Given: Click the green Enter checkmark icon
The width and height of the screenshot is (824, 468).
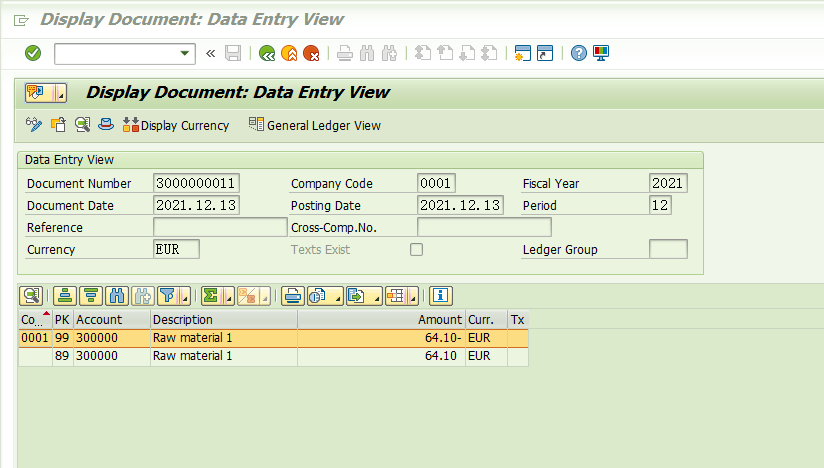Looking at the screenshot, I should [x=33, y=53].
